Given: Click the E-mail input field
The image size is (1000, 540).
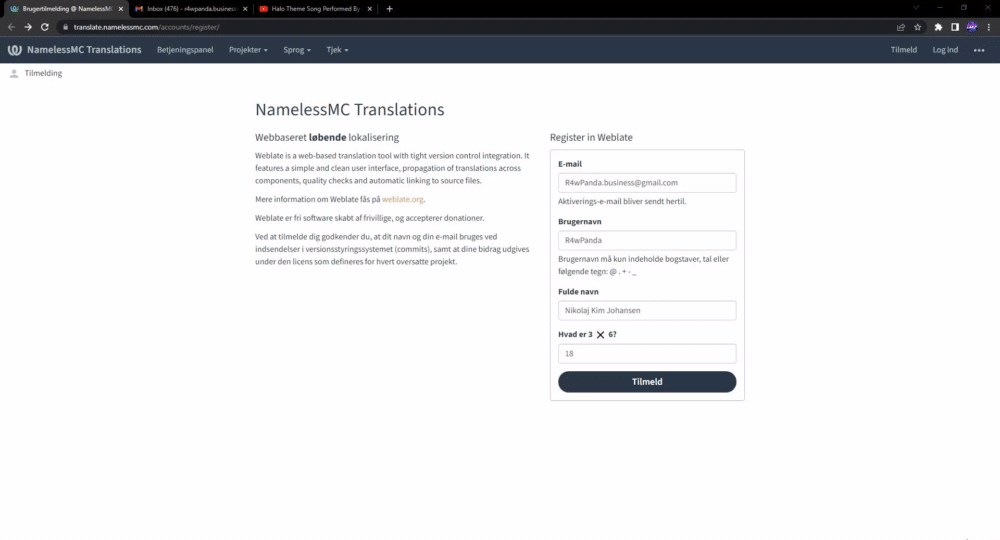Looking at the screenshot, I should coord(647,183).
